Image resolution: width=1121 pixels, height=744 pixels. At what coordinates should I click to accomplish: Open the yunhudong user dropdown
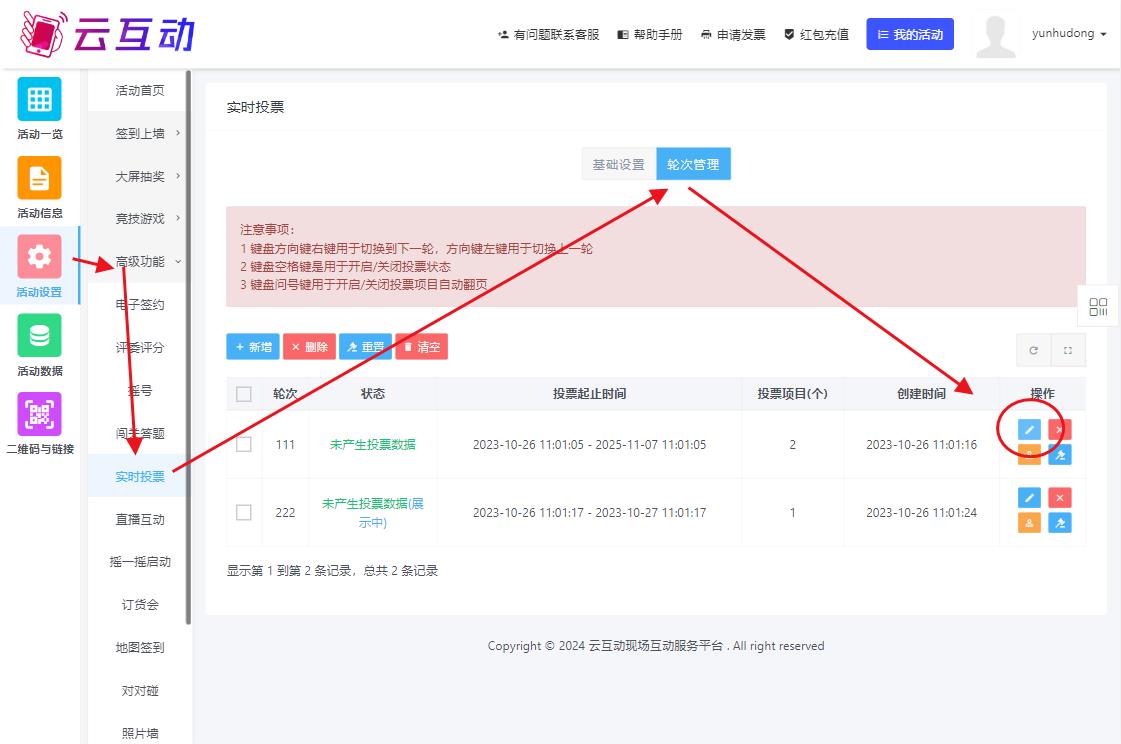tap(1069, 34)
